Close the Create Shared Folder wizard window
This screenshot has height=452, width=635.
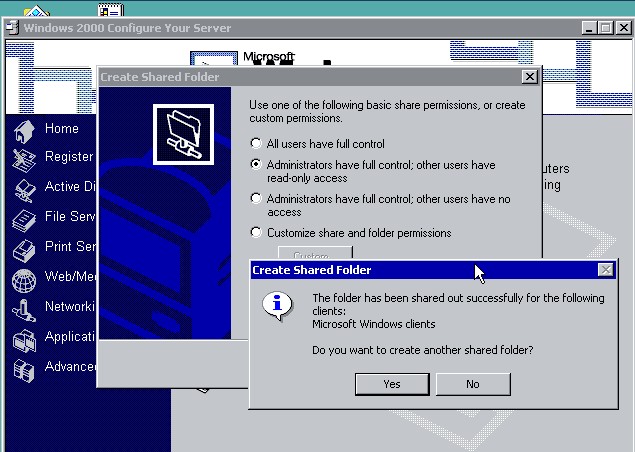(x=530, y=77)
